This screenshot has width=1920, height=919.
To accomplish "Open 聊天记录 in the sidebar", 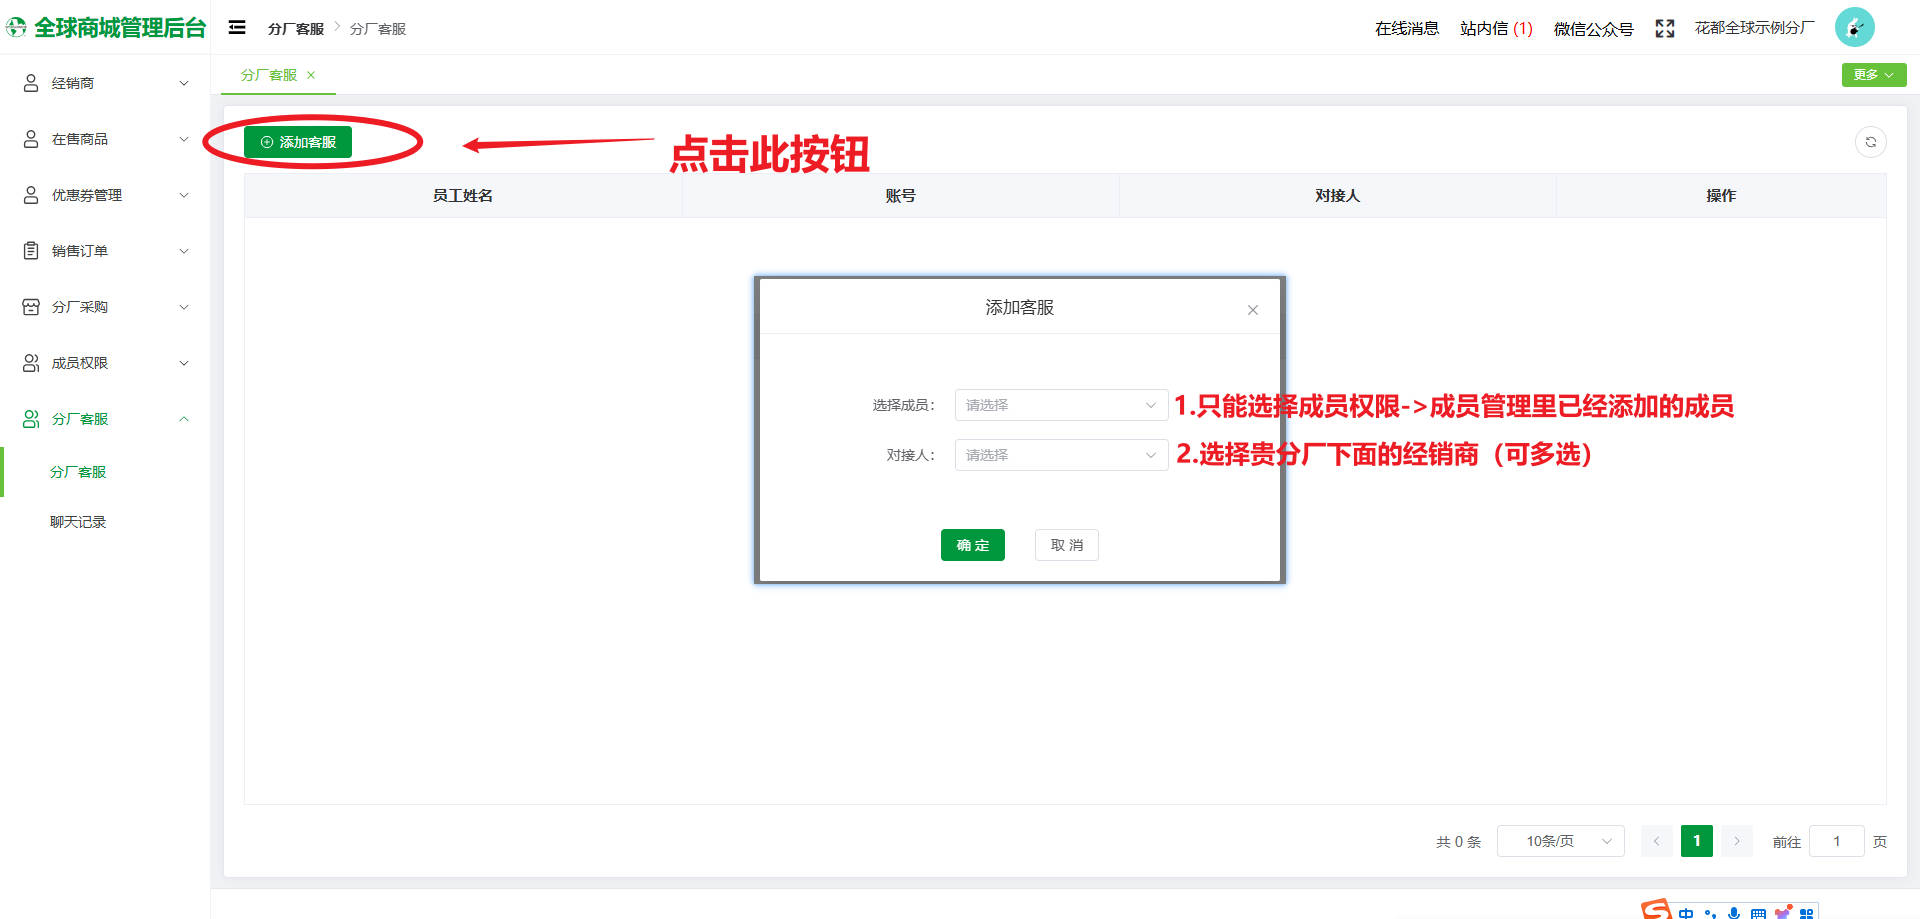I will tap(78, 522).
